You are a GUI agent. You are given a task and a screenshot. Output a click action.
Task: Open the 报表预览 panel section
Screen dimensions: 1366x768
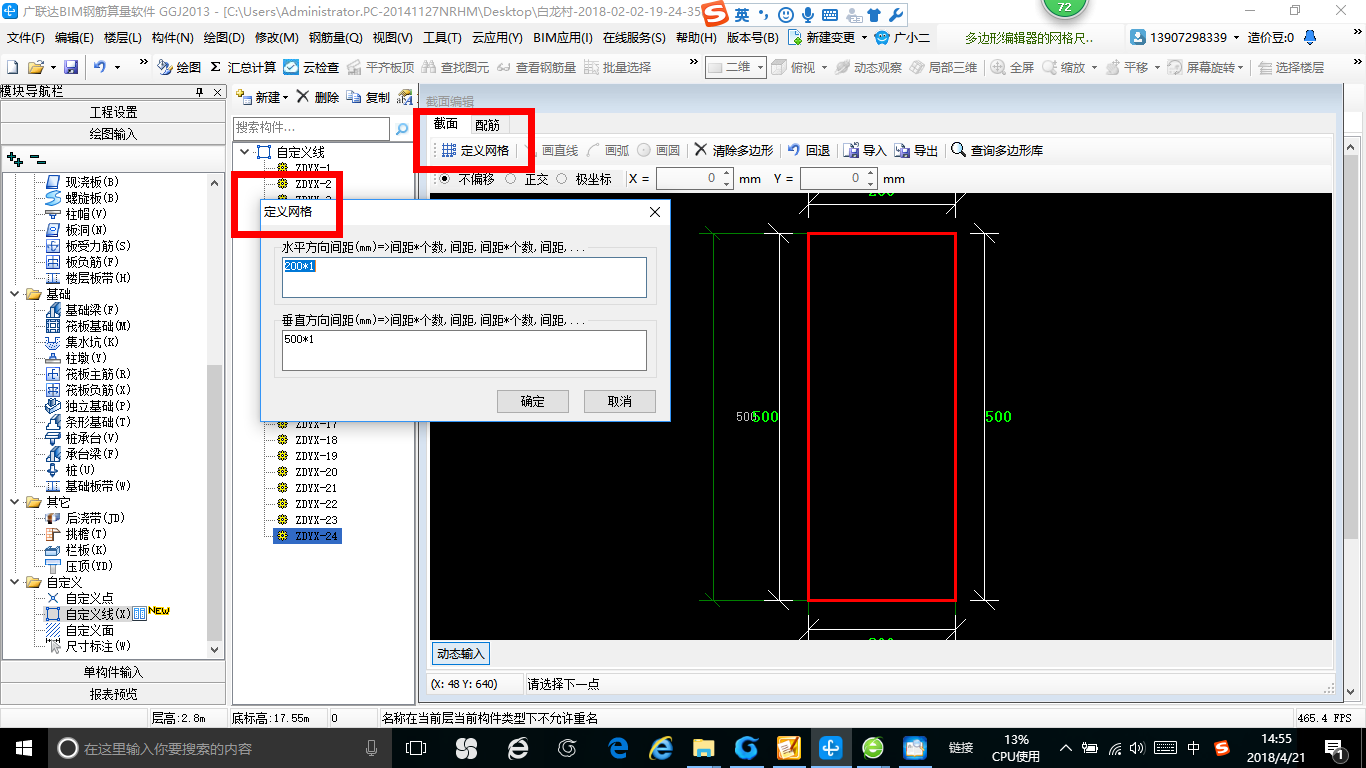tap(113, 694)
